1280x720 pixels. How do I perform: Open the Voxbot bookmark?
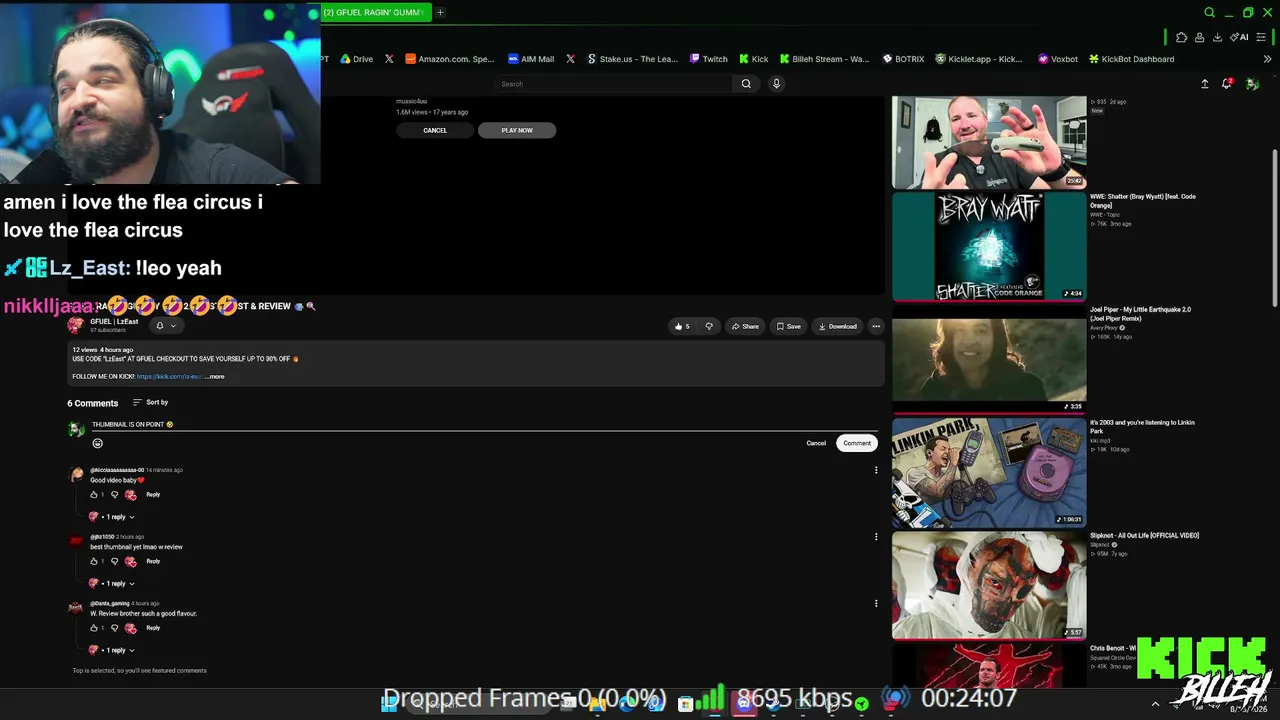click(x=1058, y=59)
